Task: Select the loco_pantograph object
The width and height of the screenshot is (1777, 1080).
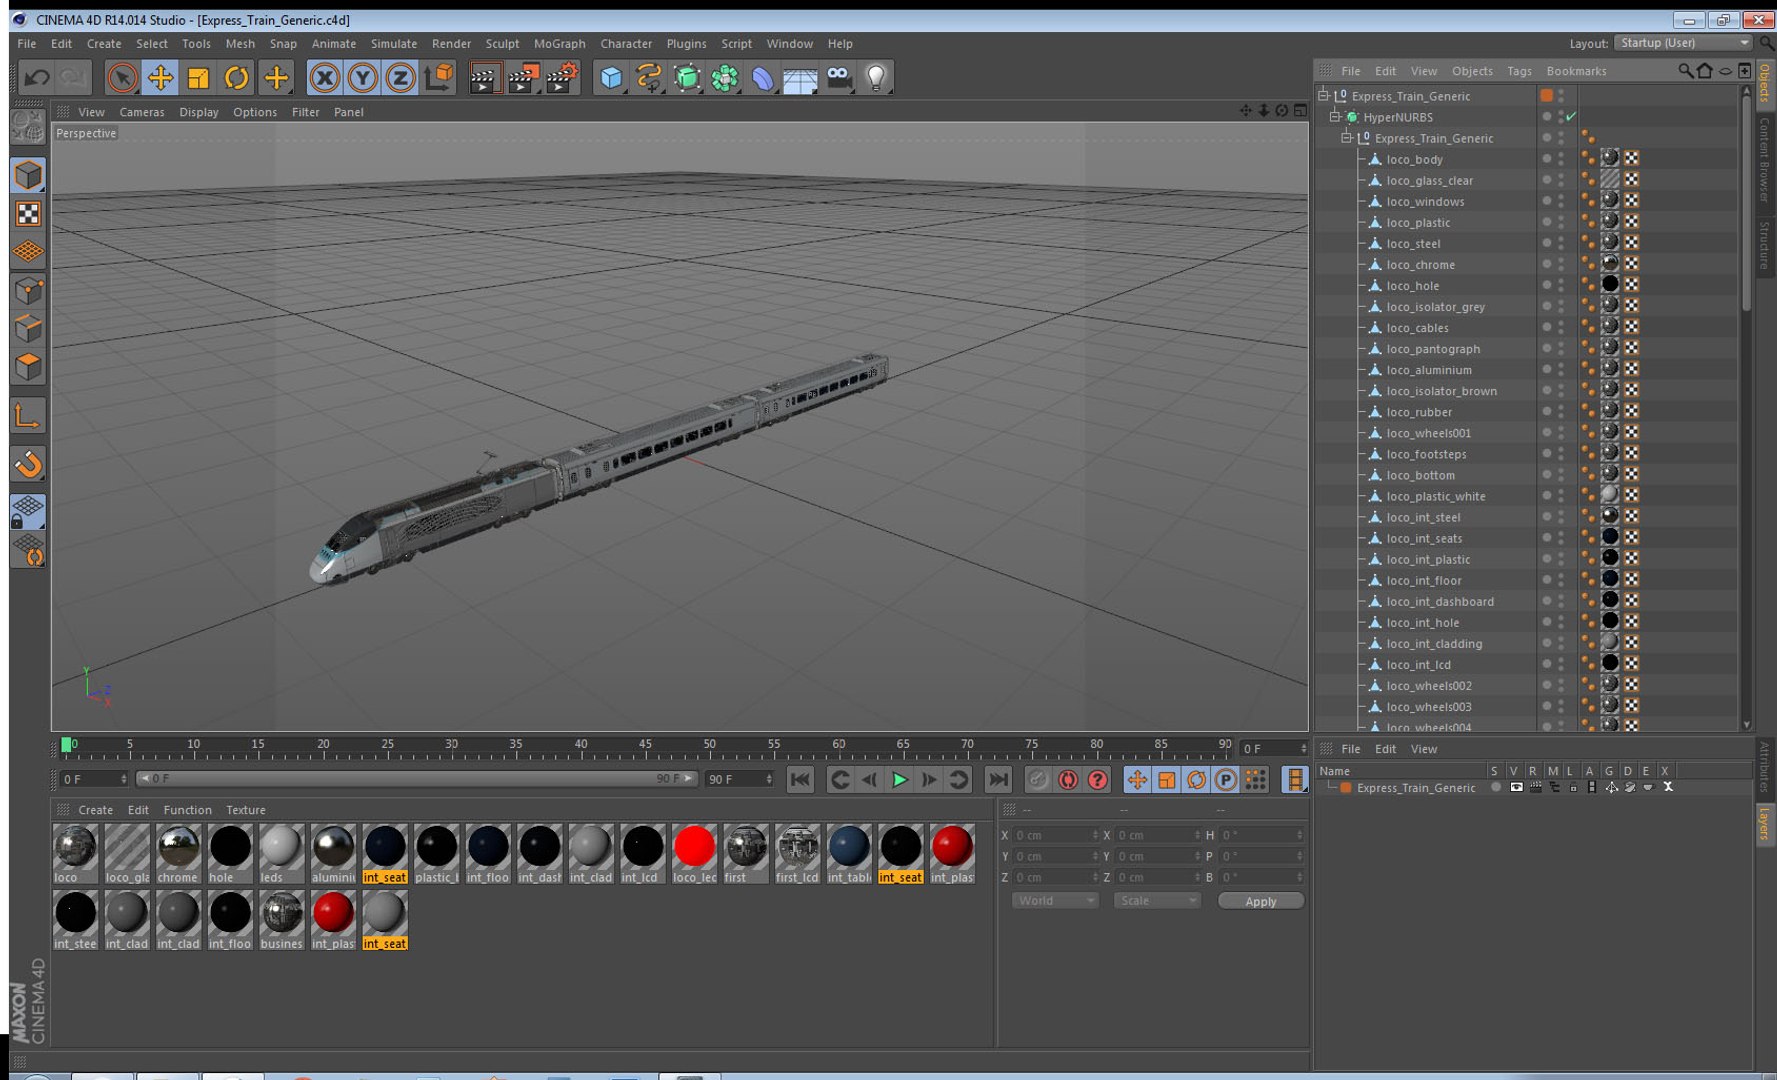Action: tap(1432, 349)
